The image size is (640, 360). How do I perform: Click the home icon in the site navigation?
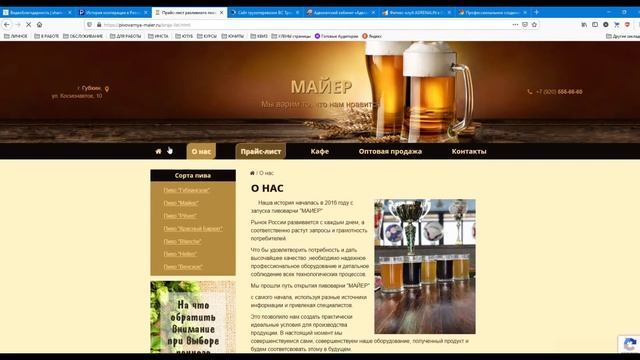pos(158,151)
